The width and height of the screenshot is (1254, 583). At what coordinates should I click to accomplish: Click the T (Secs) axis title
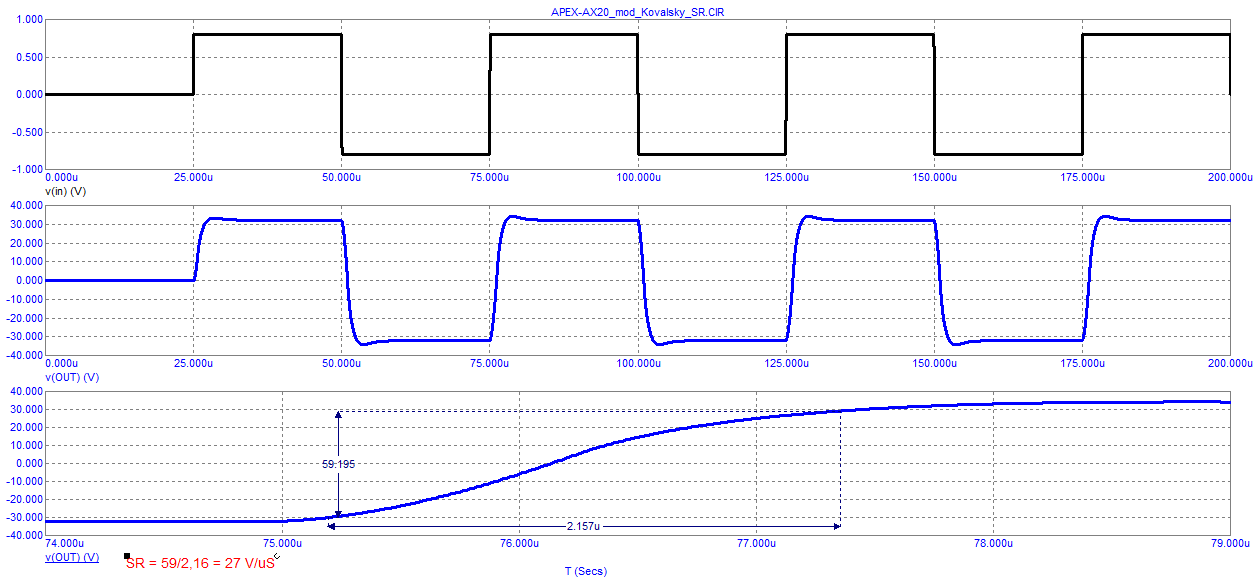585,572
